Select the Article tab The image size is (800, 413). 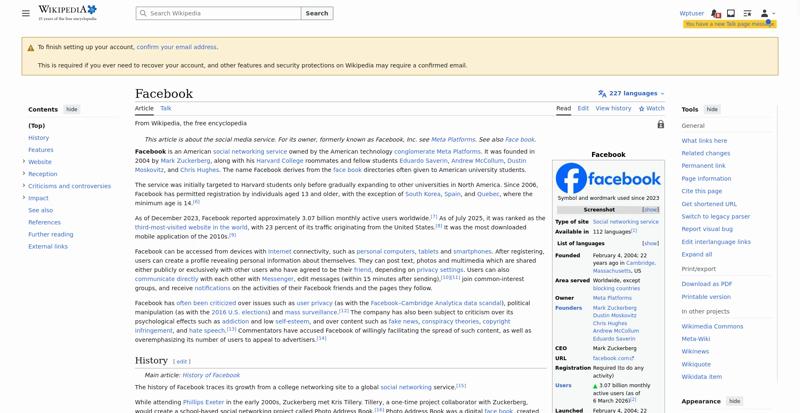[x=144, y=108]
